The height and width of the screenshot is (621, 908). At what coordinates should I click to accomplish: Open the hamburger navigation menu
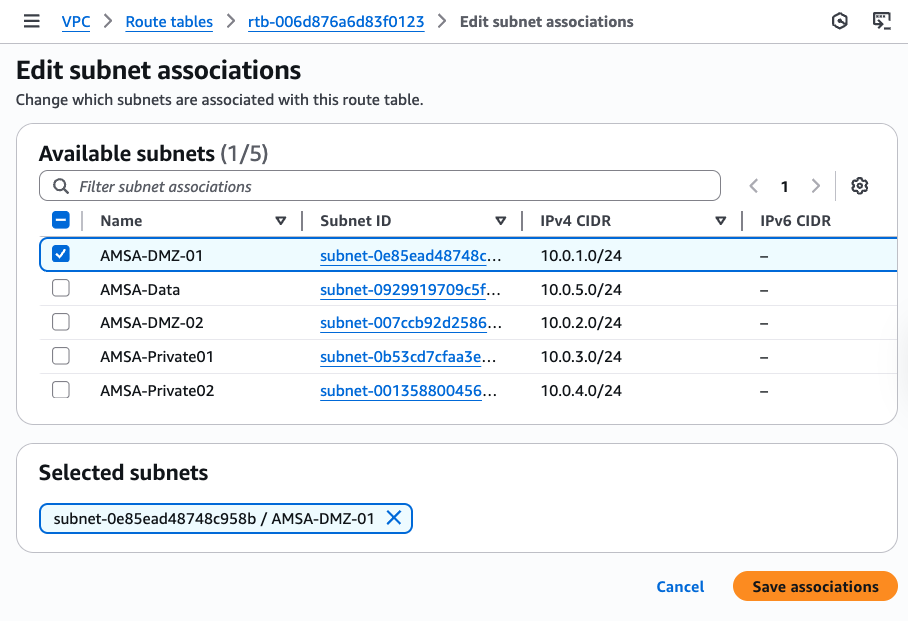(32, 21)
